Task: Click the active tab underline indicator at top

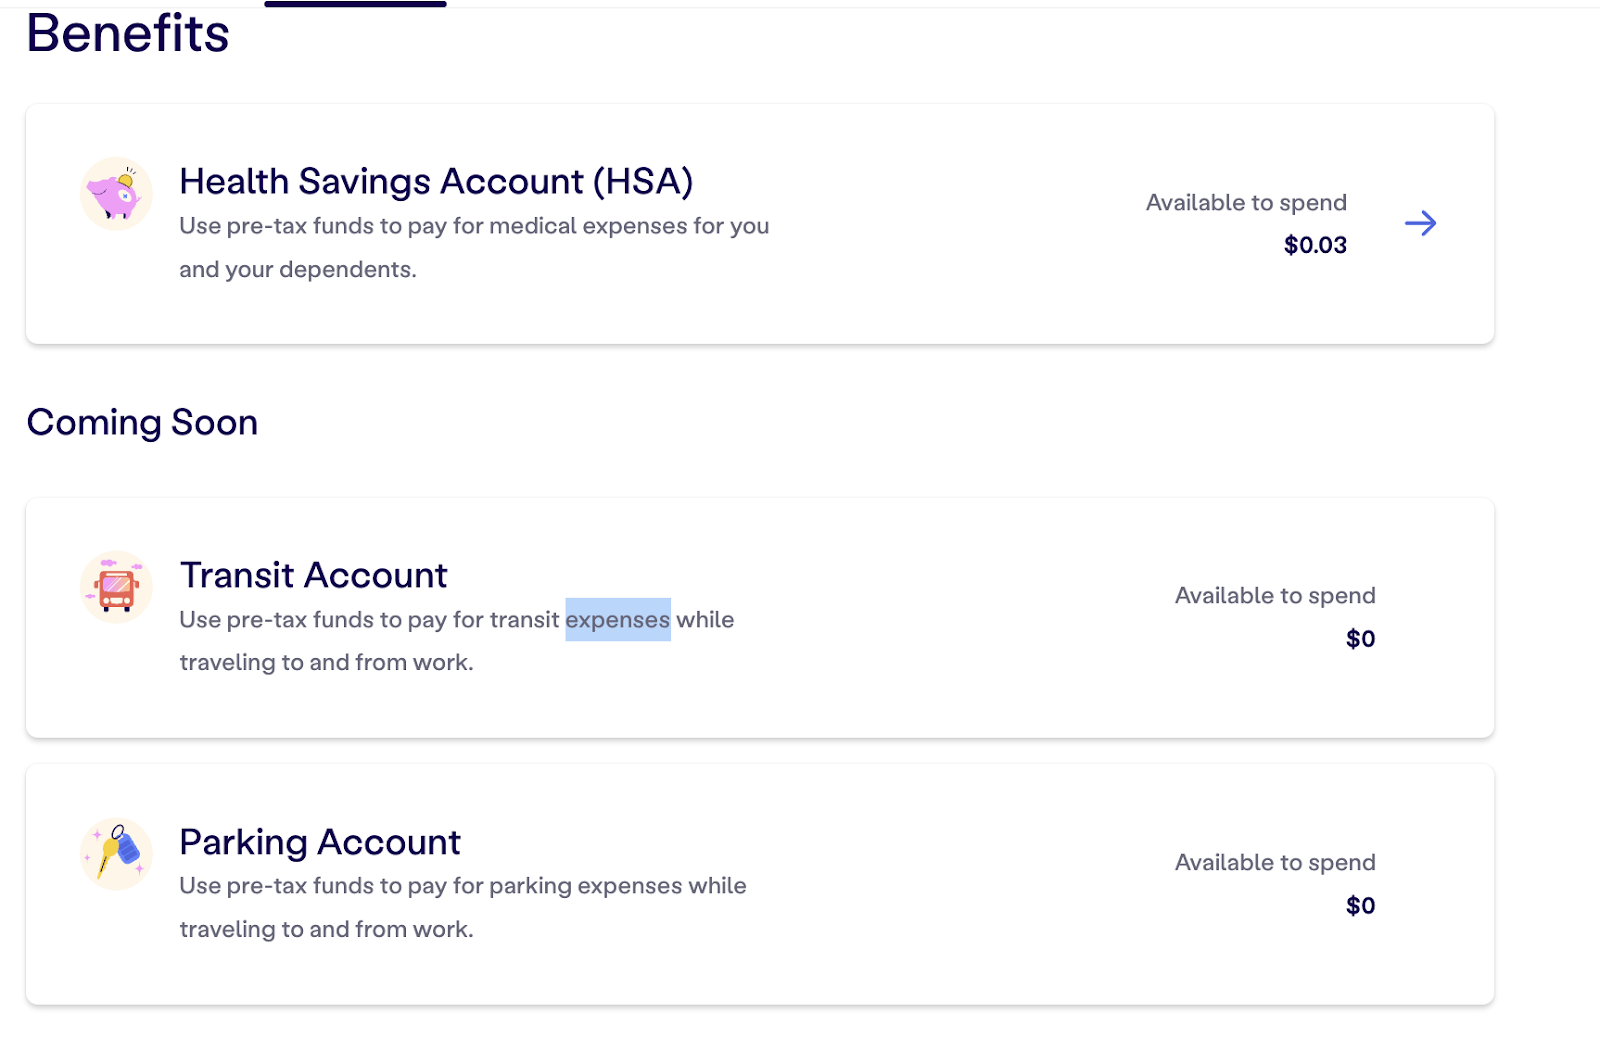Action: click(355, 4)
